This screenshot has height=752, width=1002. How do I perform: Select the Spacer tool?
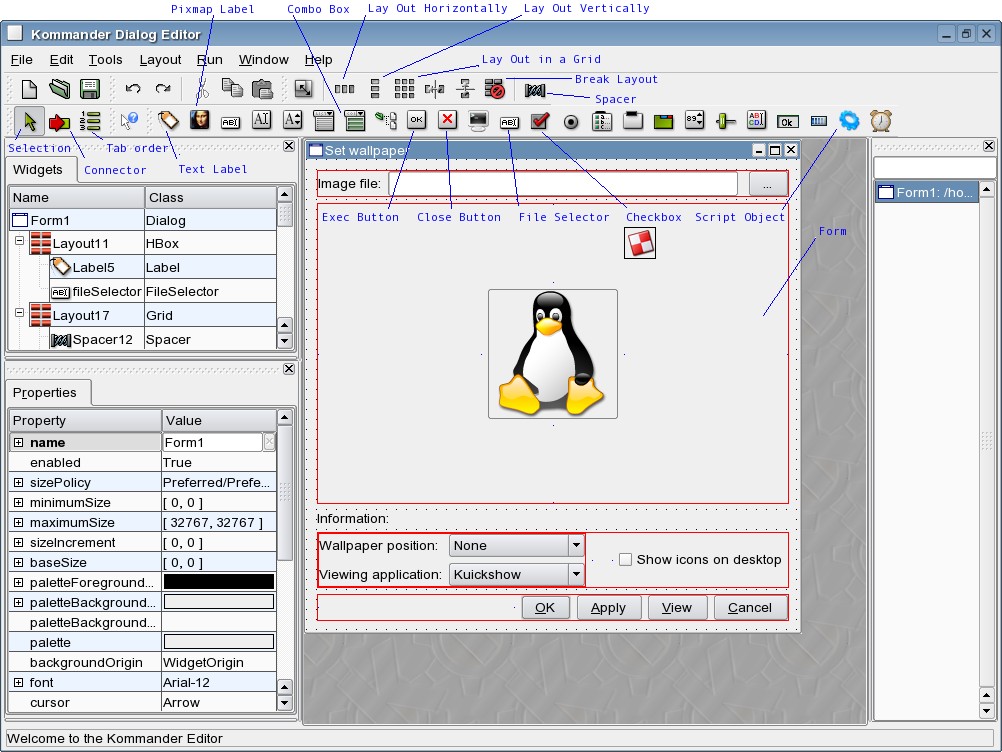535,90
